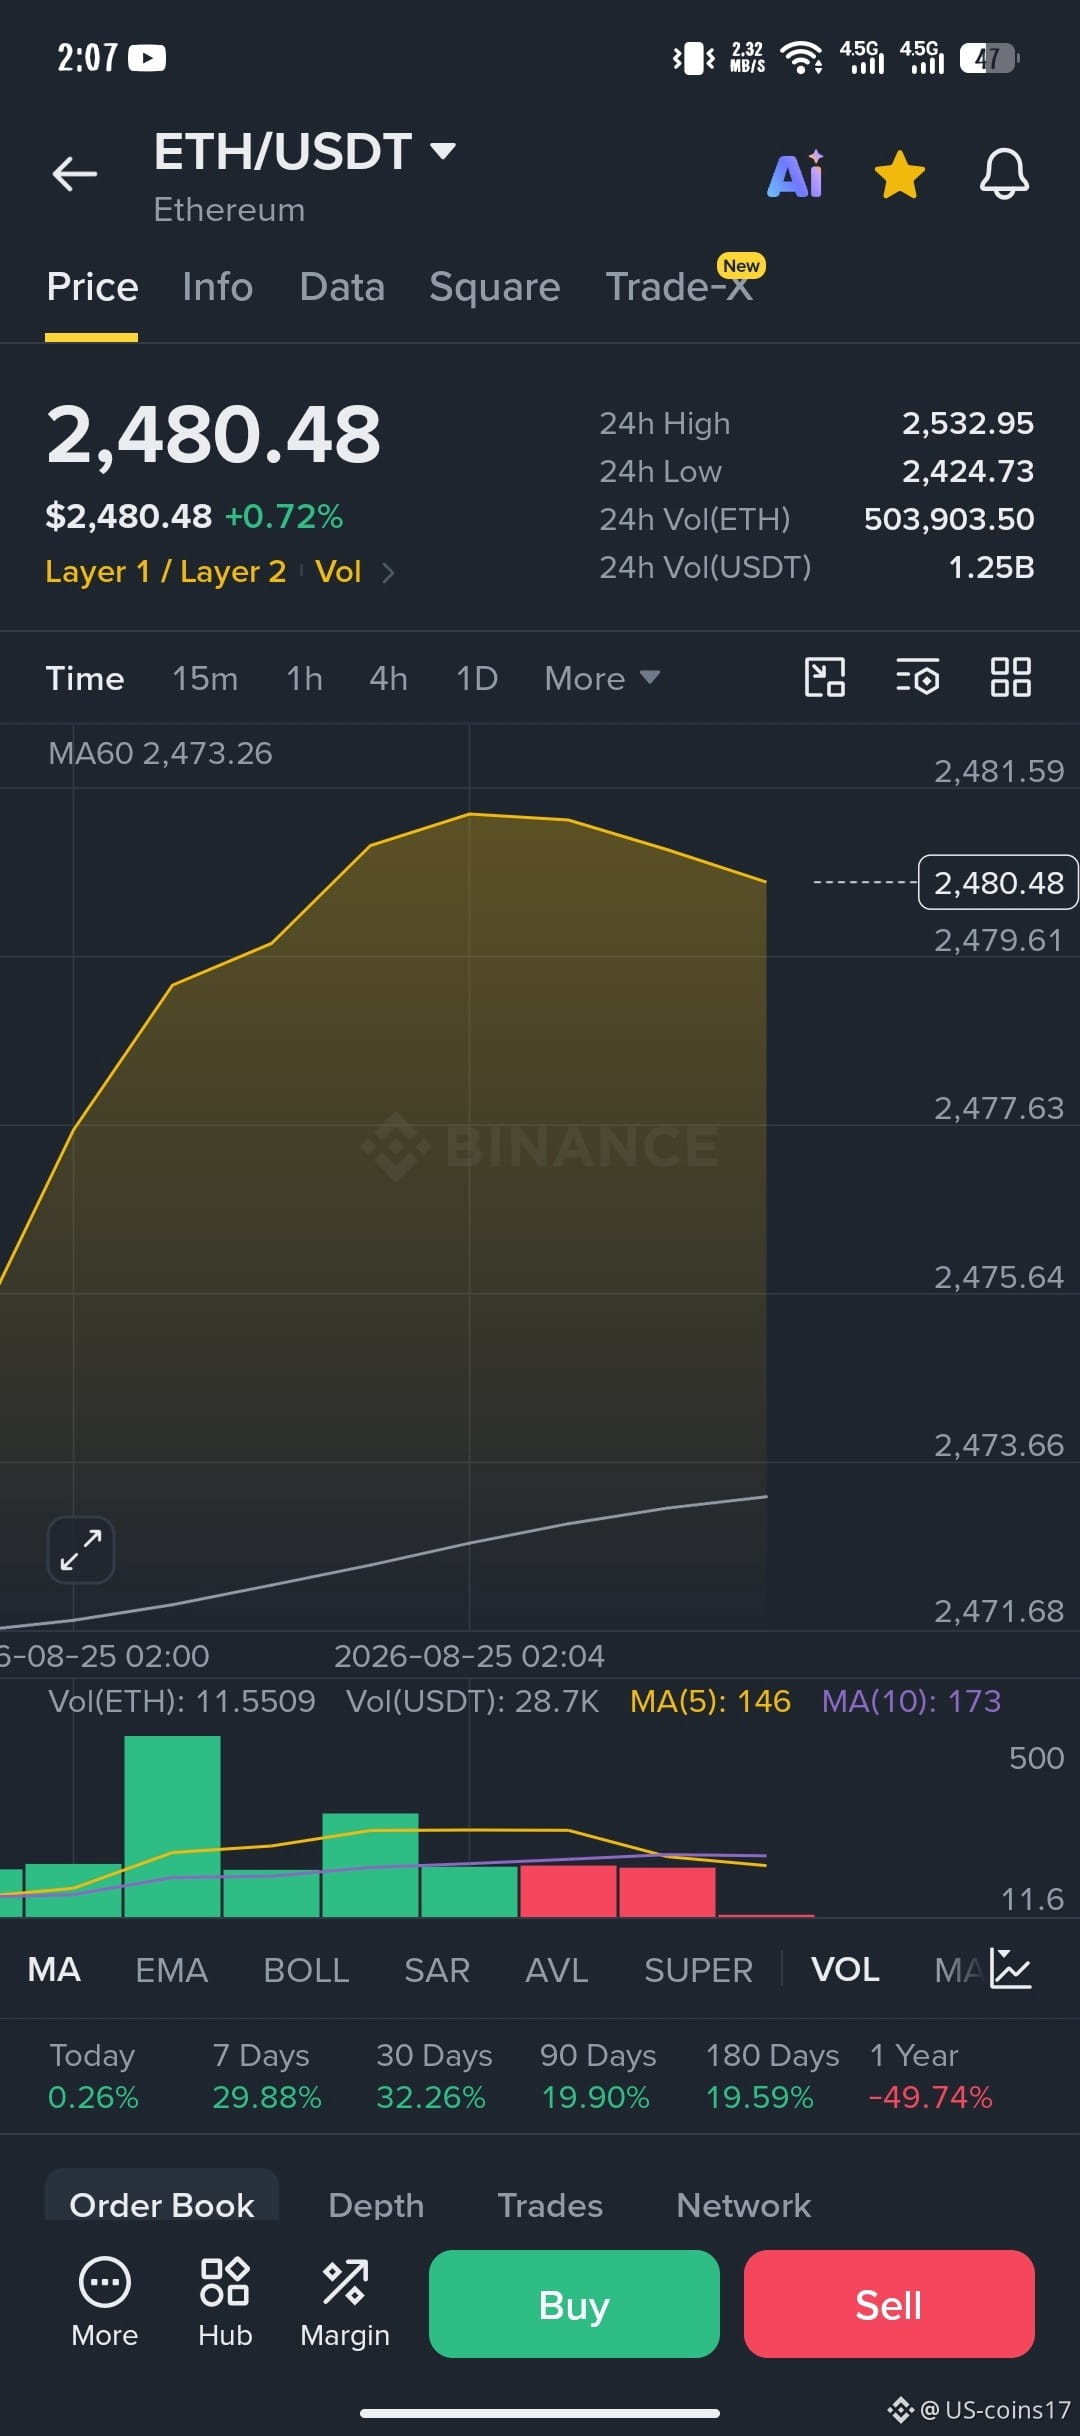Open the More menu icon at bottom

click(105, 2302)
